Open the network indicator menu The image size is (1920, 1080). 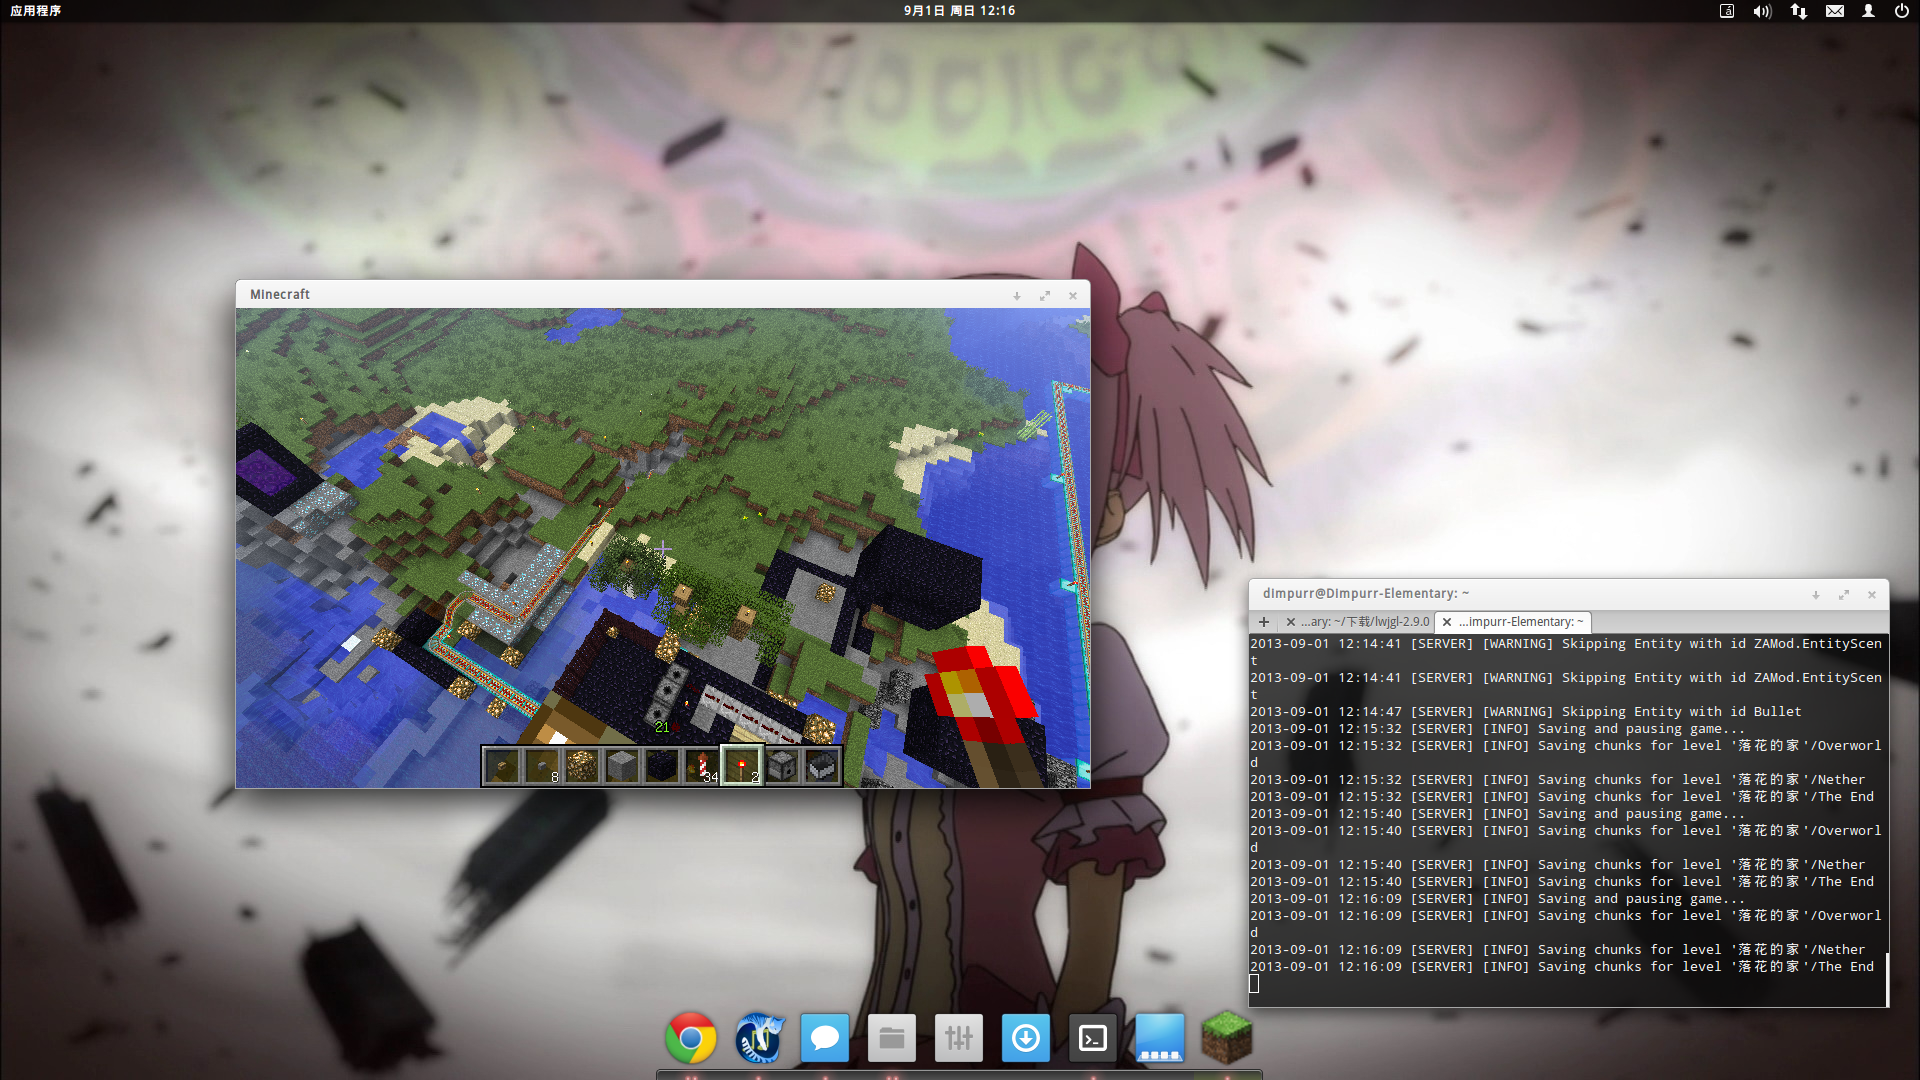(1798, 11)
